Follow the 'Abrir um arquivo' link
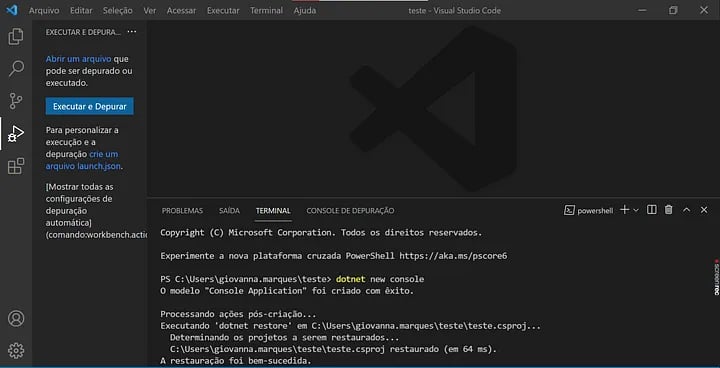Screen dimensions: 720x368 point(79,59)
